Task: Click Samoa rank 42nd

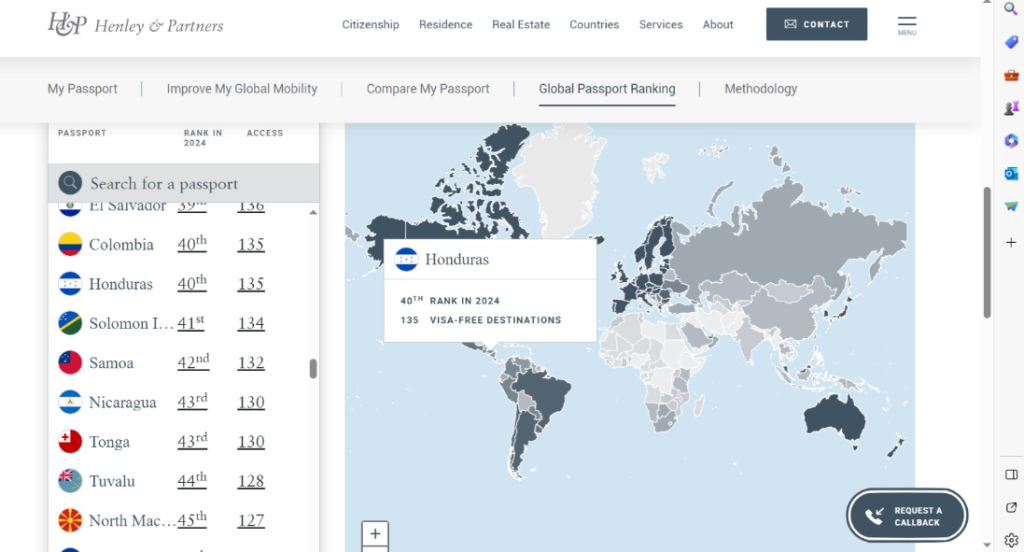Action: (x=193, y=362)
